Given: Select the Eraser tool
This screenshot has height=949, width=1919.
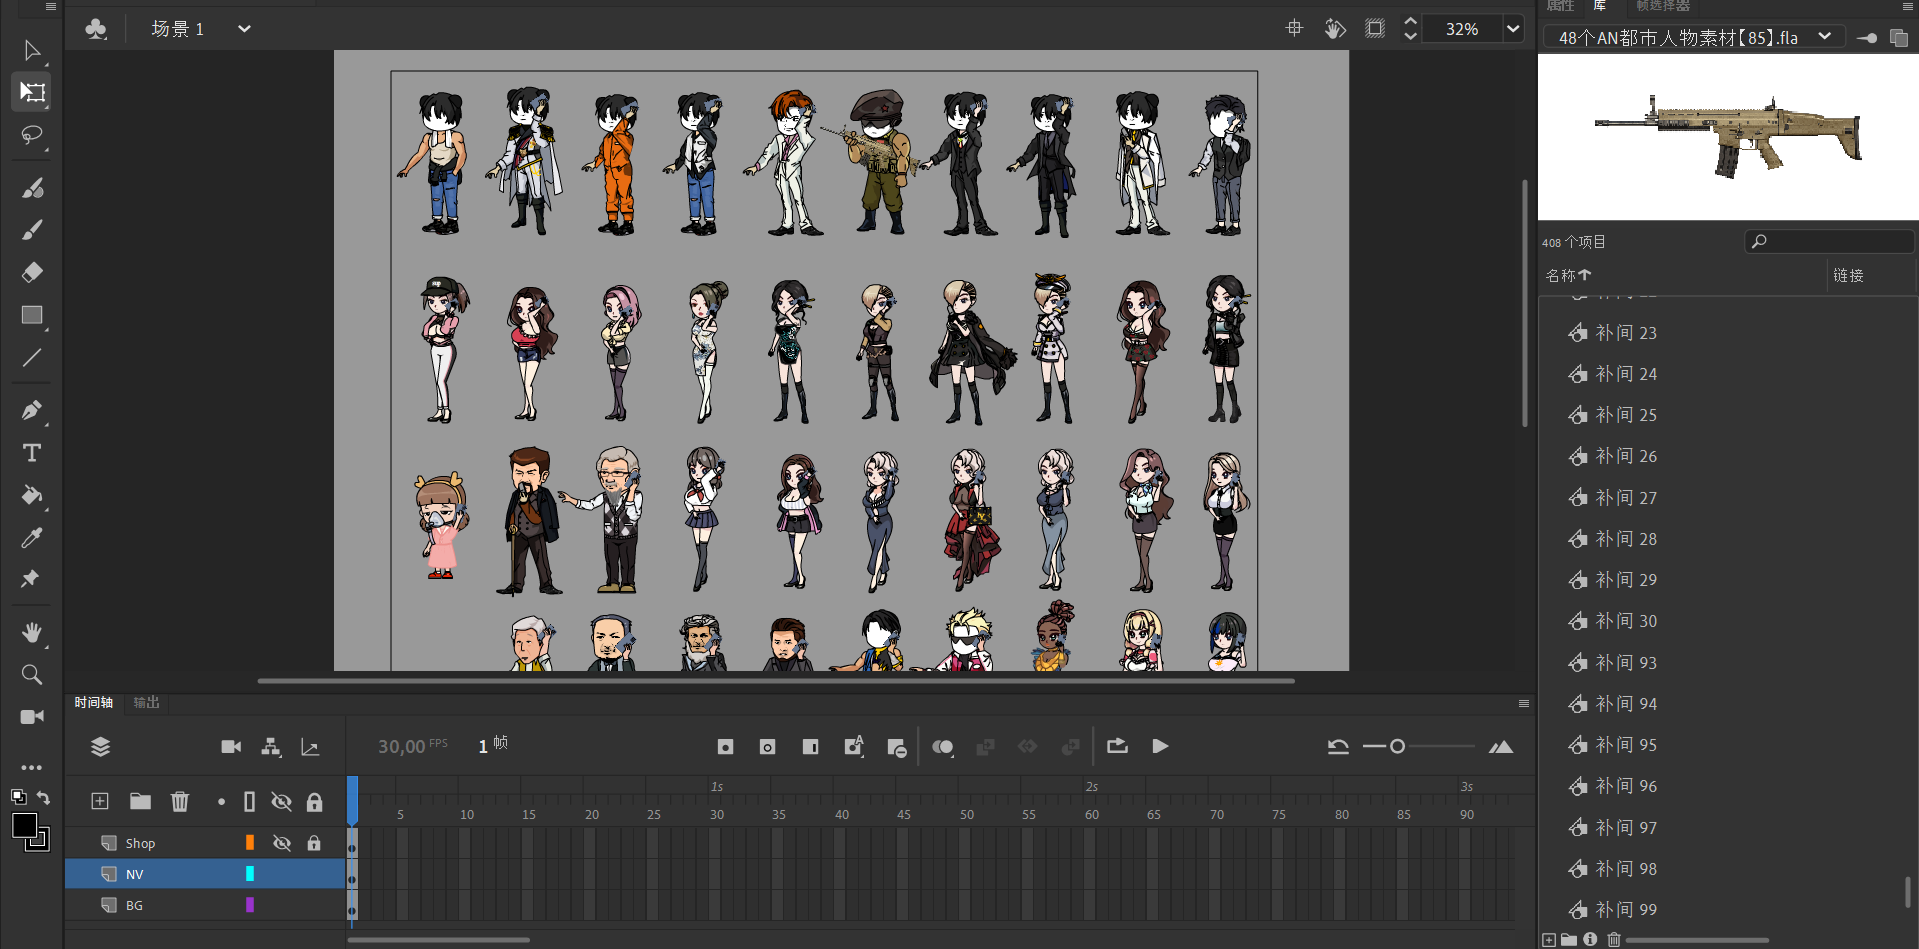Looking at the screenshot, I should (32, 272).
